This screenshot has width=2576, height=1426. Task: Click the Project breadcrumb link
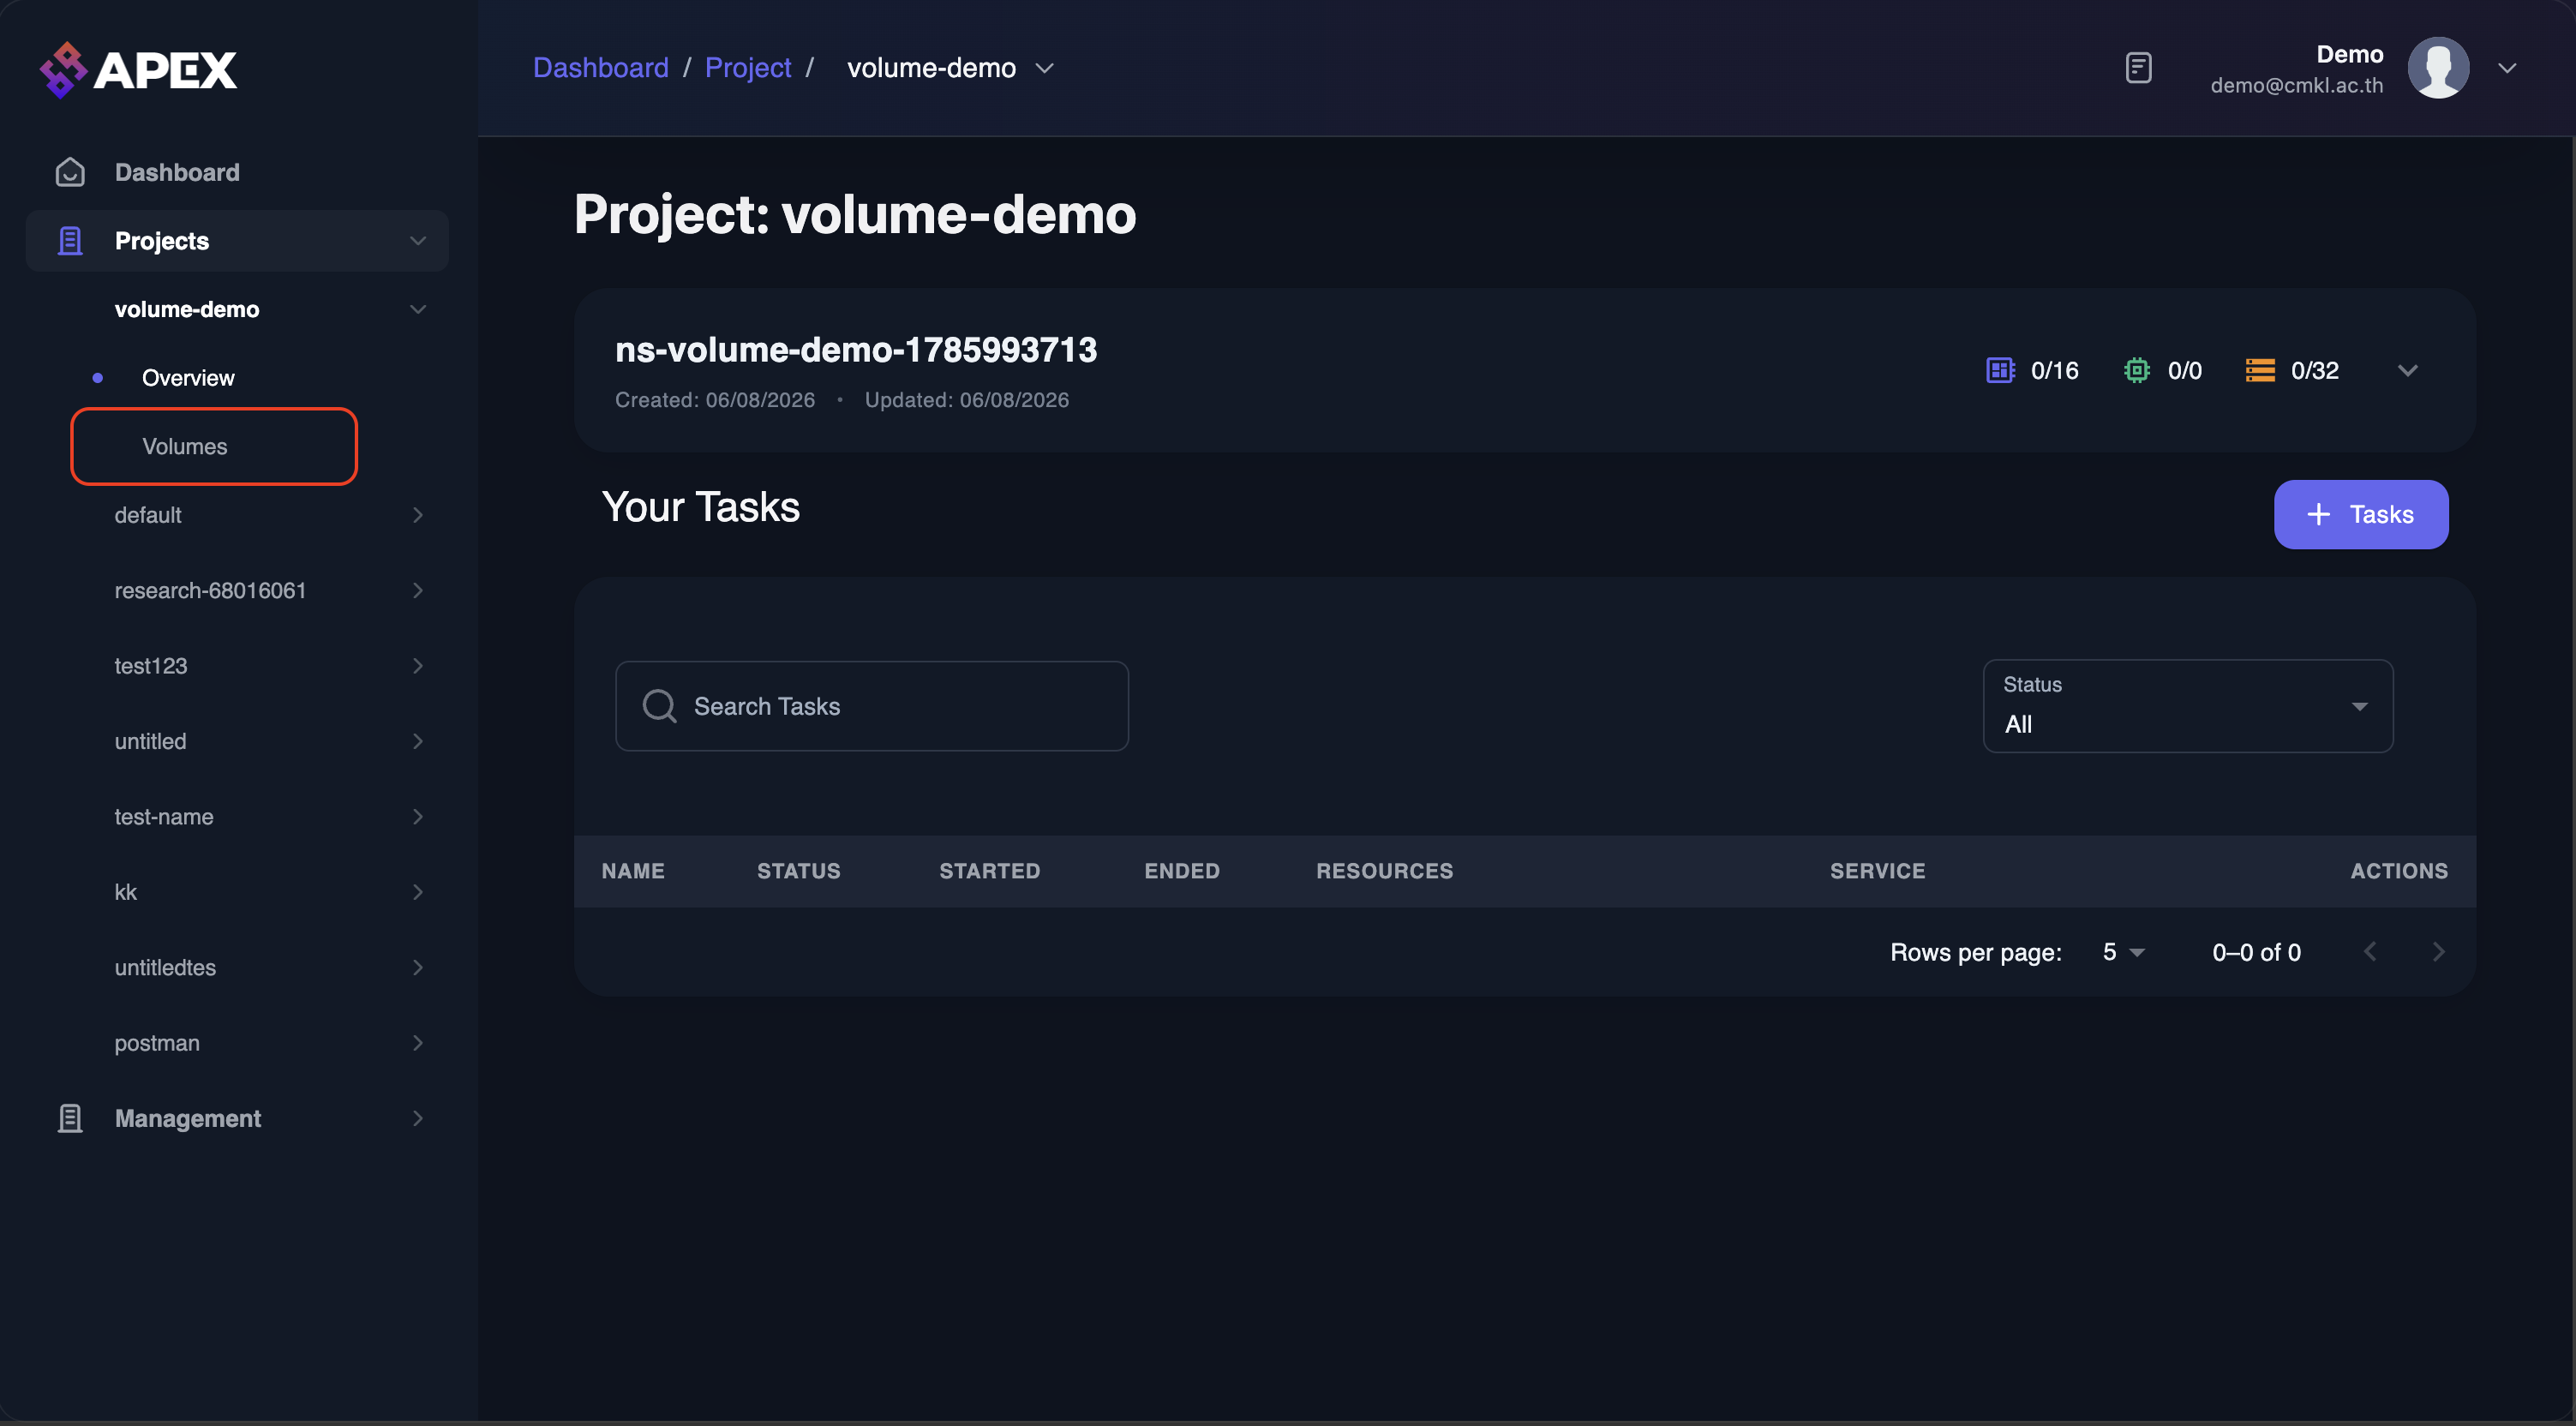(748, 68)
